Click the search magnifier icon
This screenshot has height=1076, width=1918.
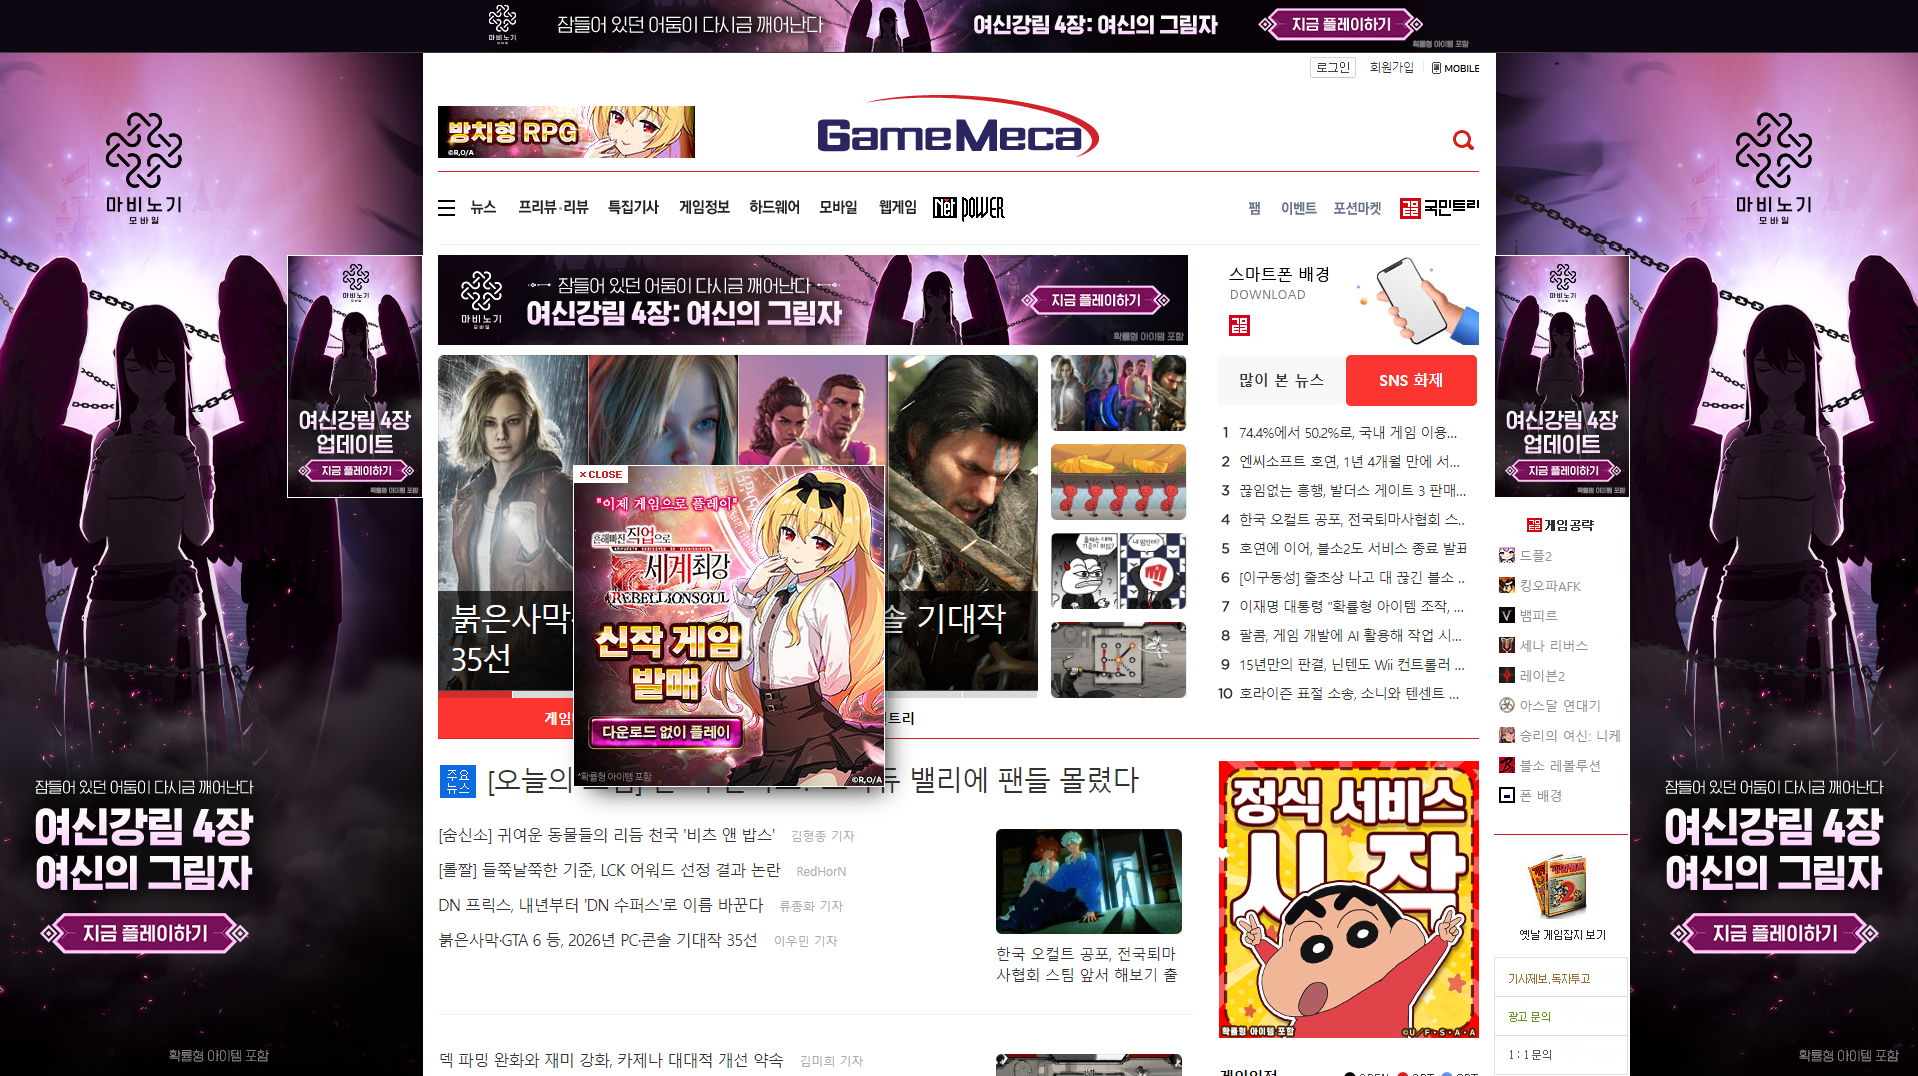[x=1463, y=140]
